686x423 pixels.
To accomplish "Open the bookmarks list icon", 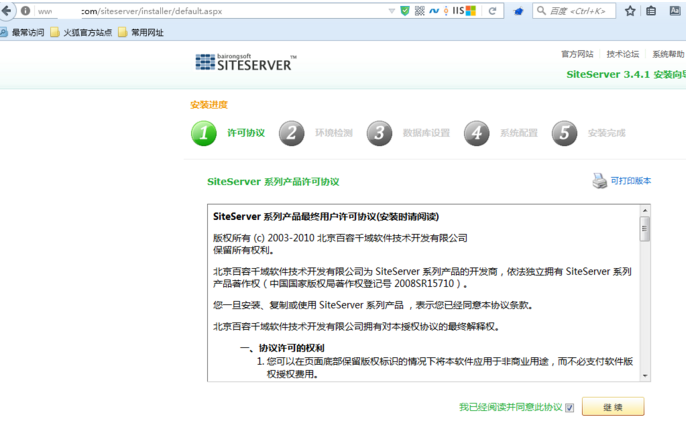I will tap(651, 11).
